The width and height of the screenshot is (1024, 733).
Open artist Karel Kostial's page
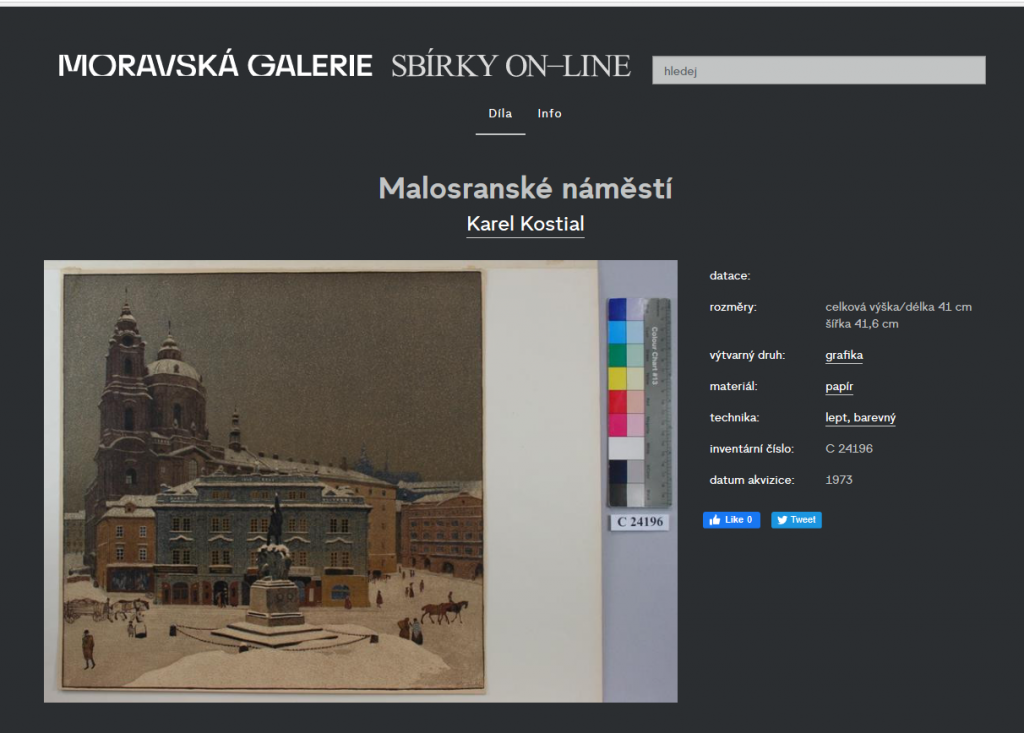pyautogui.click(x=525, y=224)
